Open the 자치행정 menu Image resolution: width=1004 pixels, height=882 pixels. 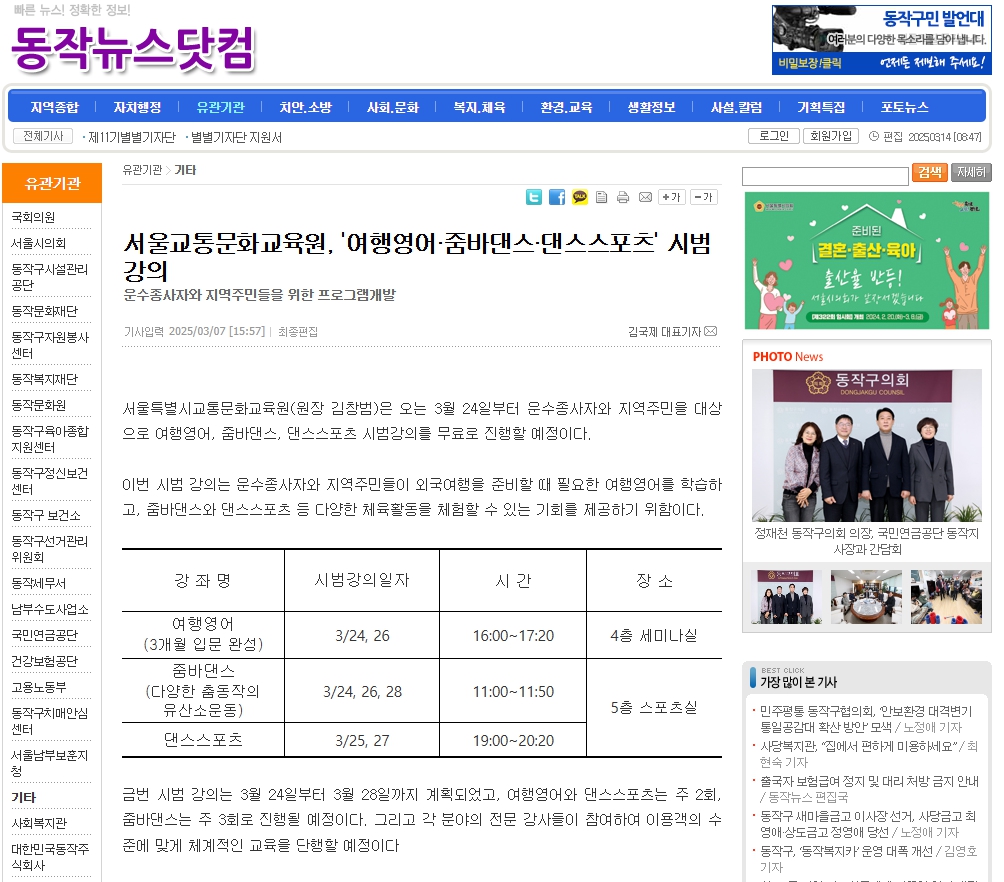[x=137, y=107]
